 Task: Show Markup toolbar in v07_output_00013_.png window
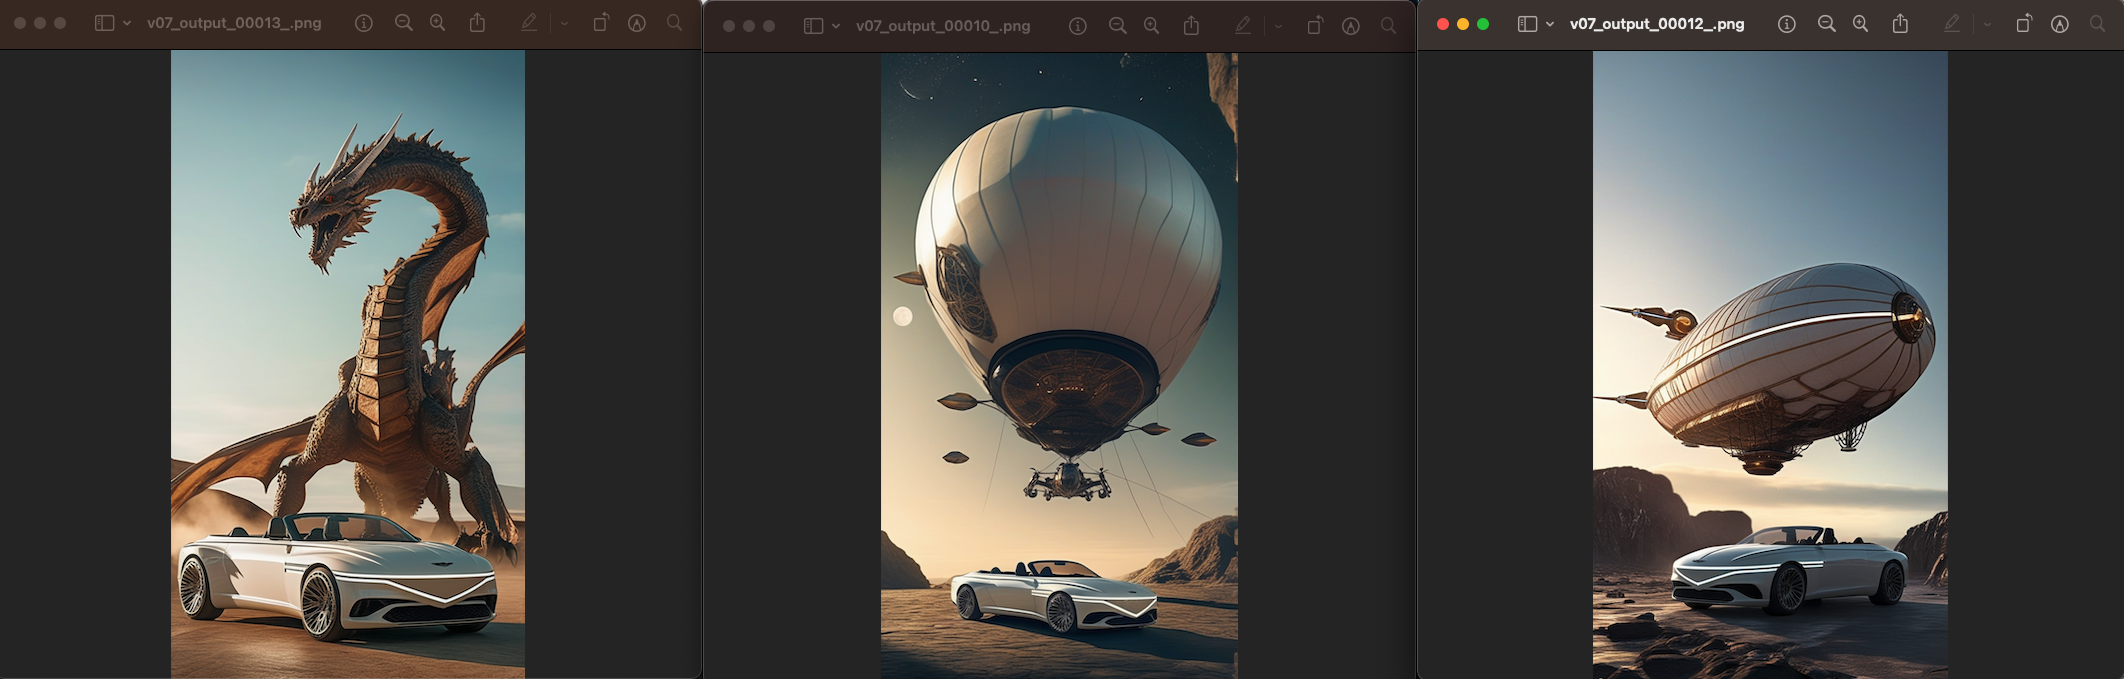point(637,23)
